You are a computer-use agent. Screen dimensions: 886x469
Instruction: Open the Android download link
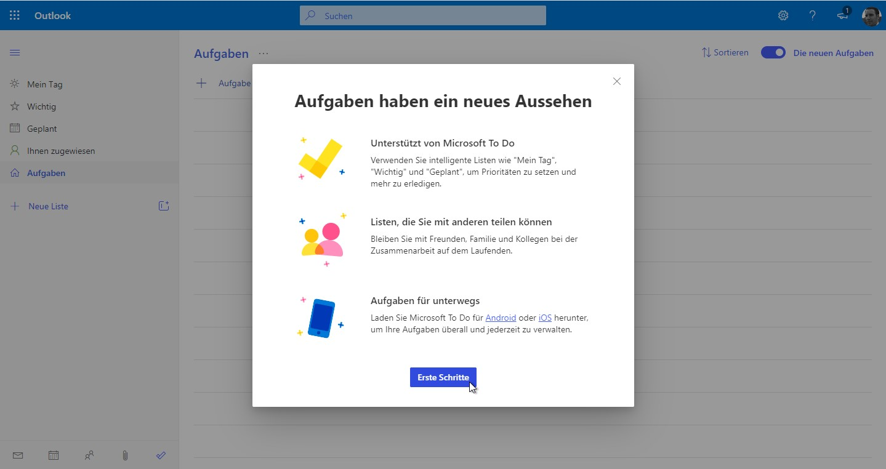click(x=501, y=318)
